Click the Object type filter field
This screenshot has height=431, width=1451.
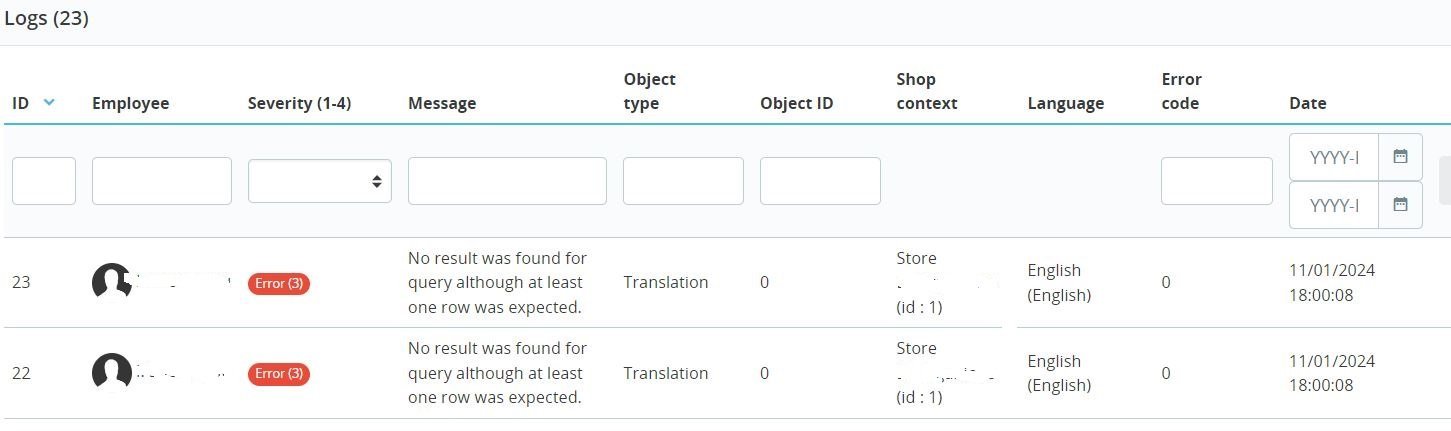tap(683, 181)
